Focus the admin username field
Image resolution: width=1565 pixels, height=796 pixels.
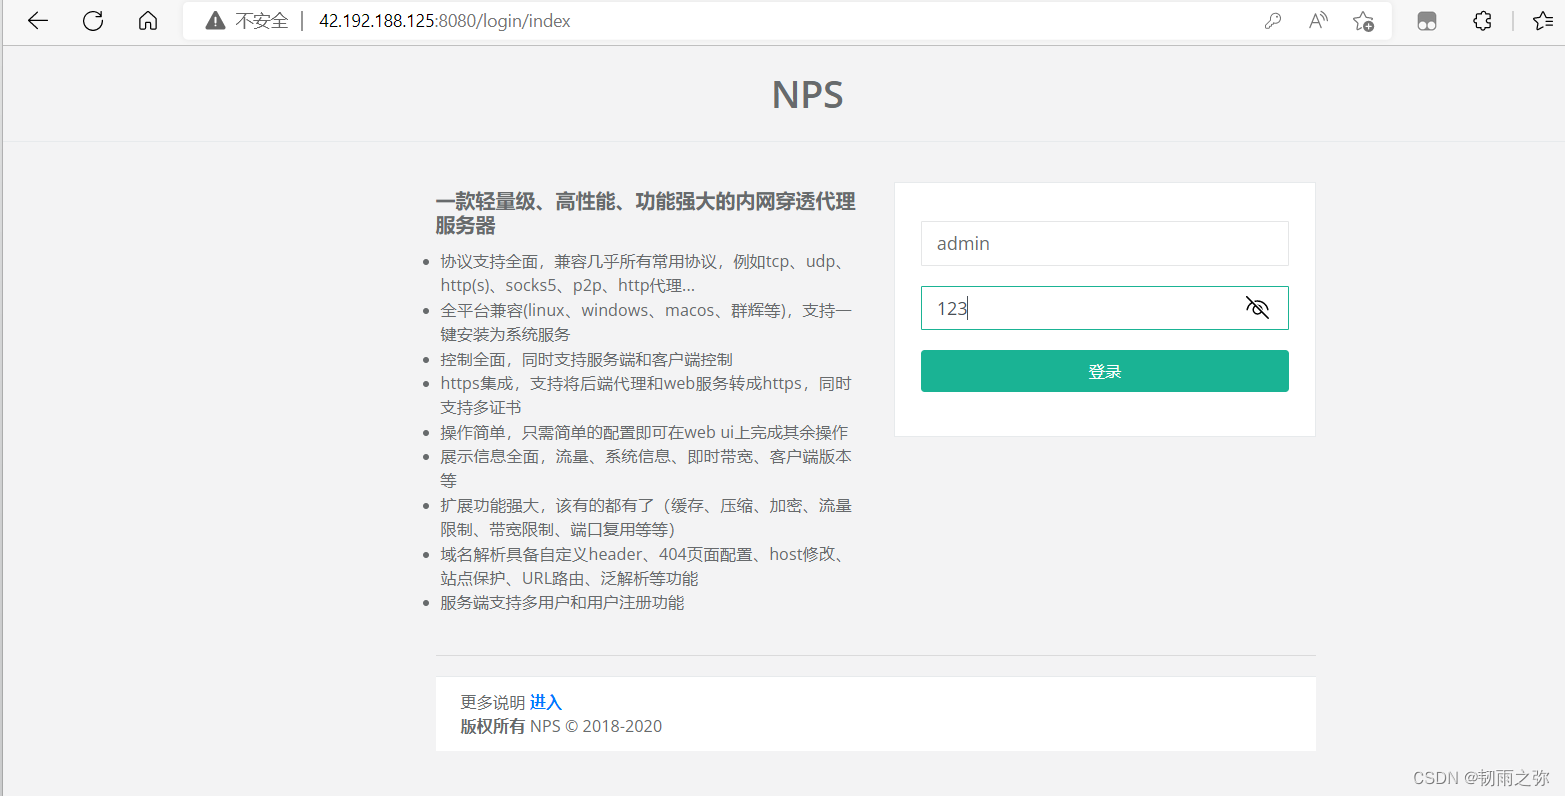1104,243
